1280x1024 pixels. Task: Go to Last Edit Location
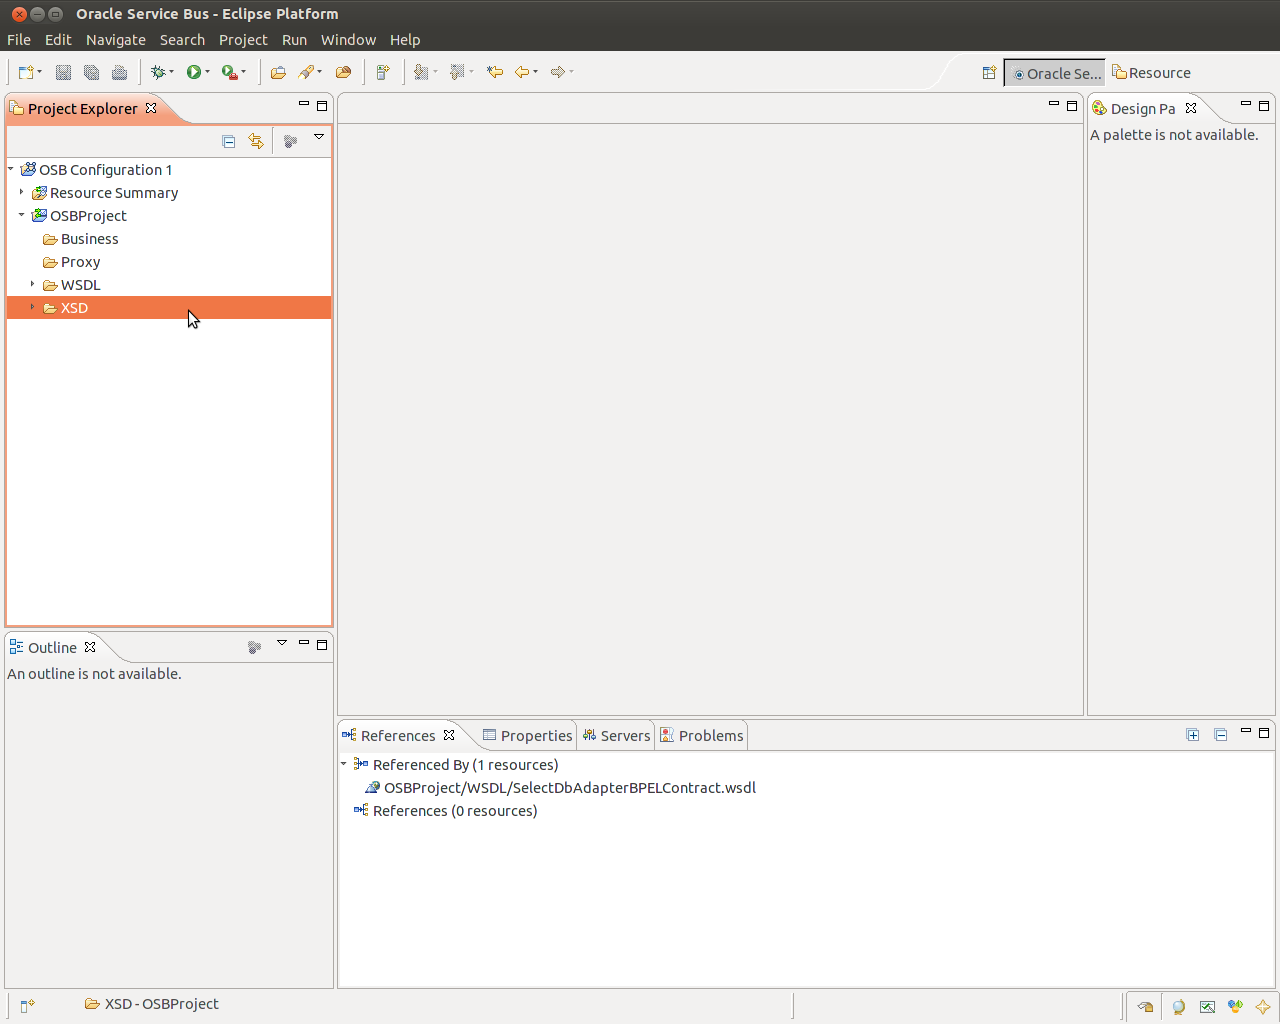[494, 72]
